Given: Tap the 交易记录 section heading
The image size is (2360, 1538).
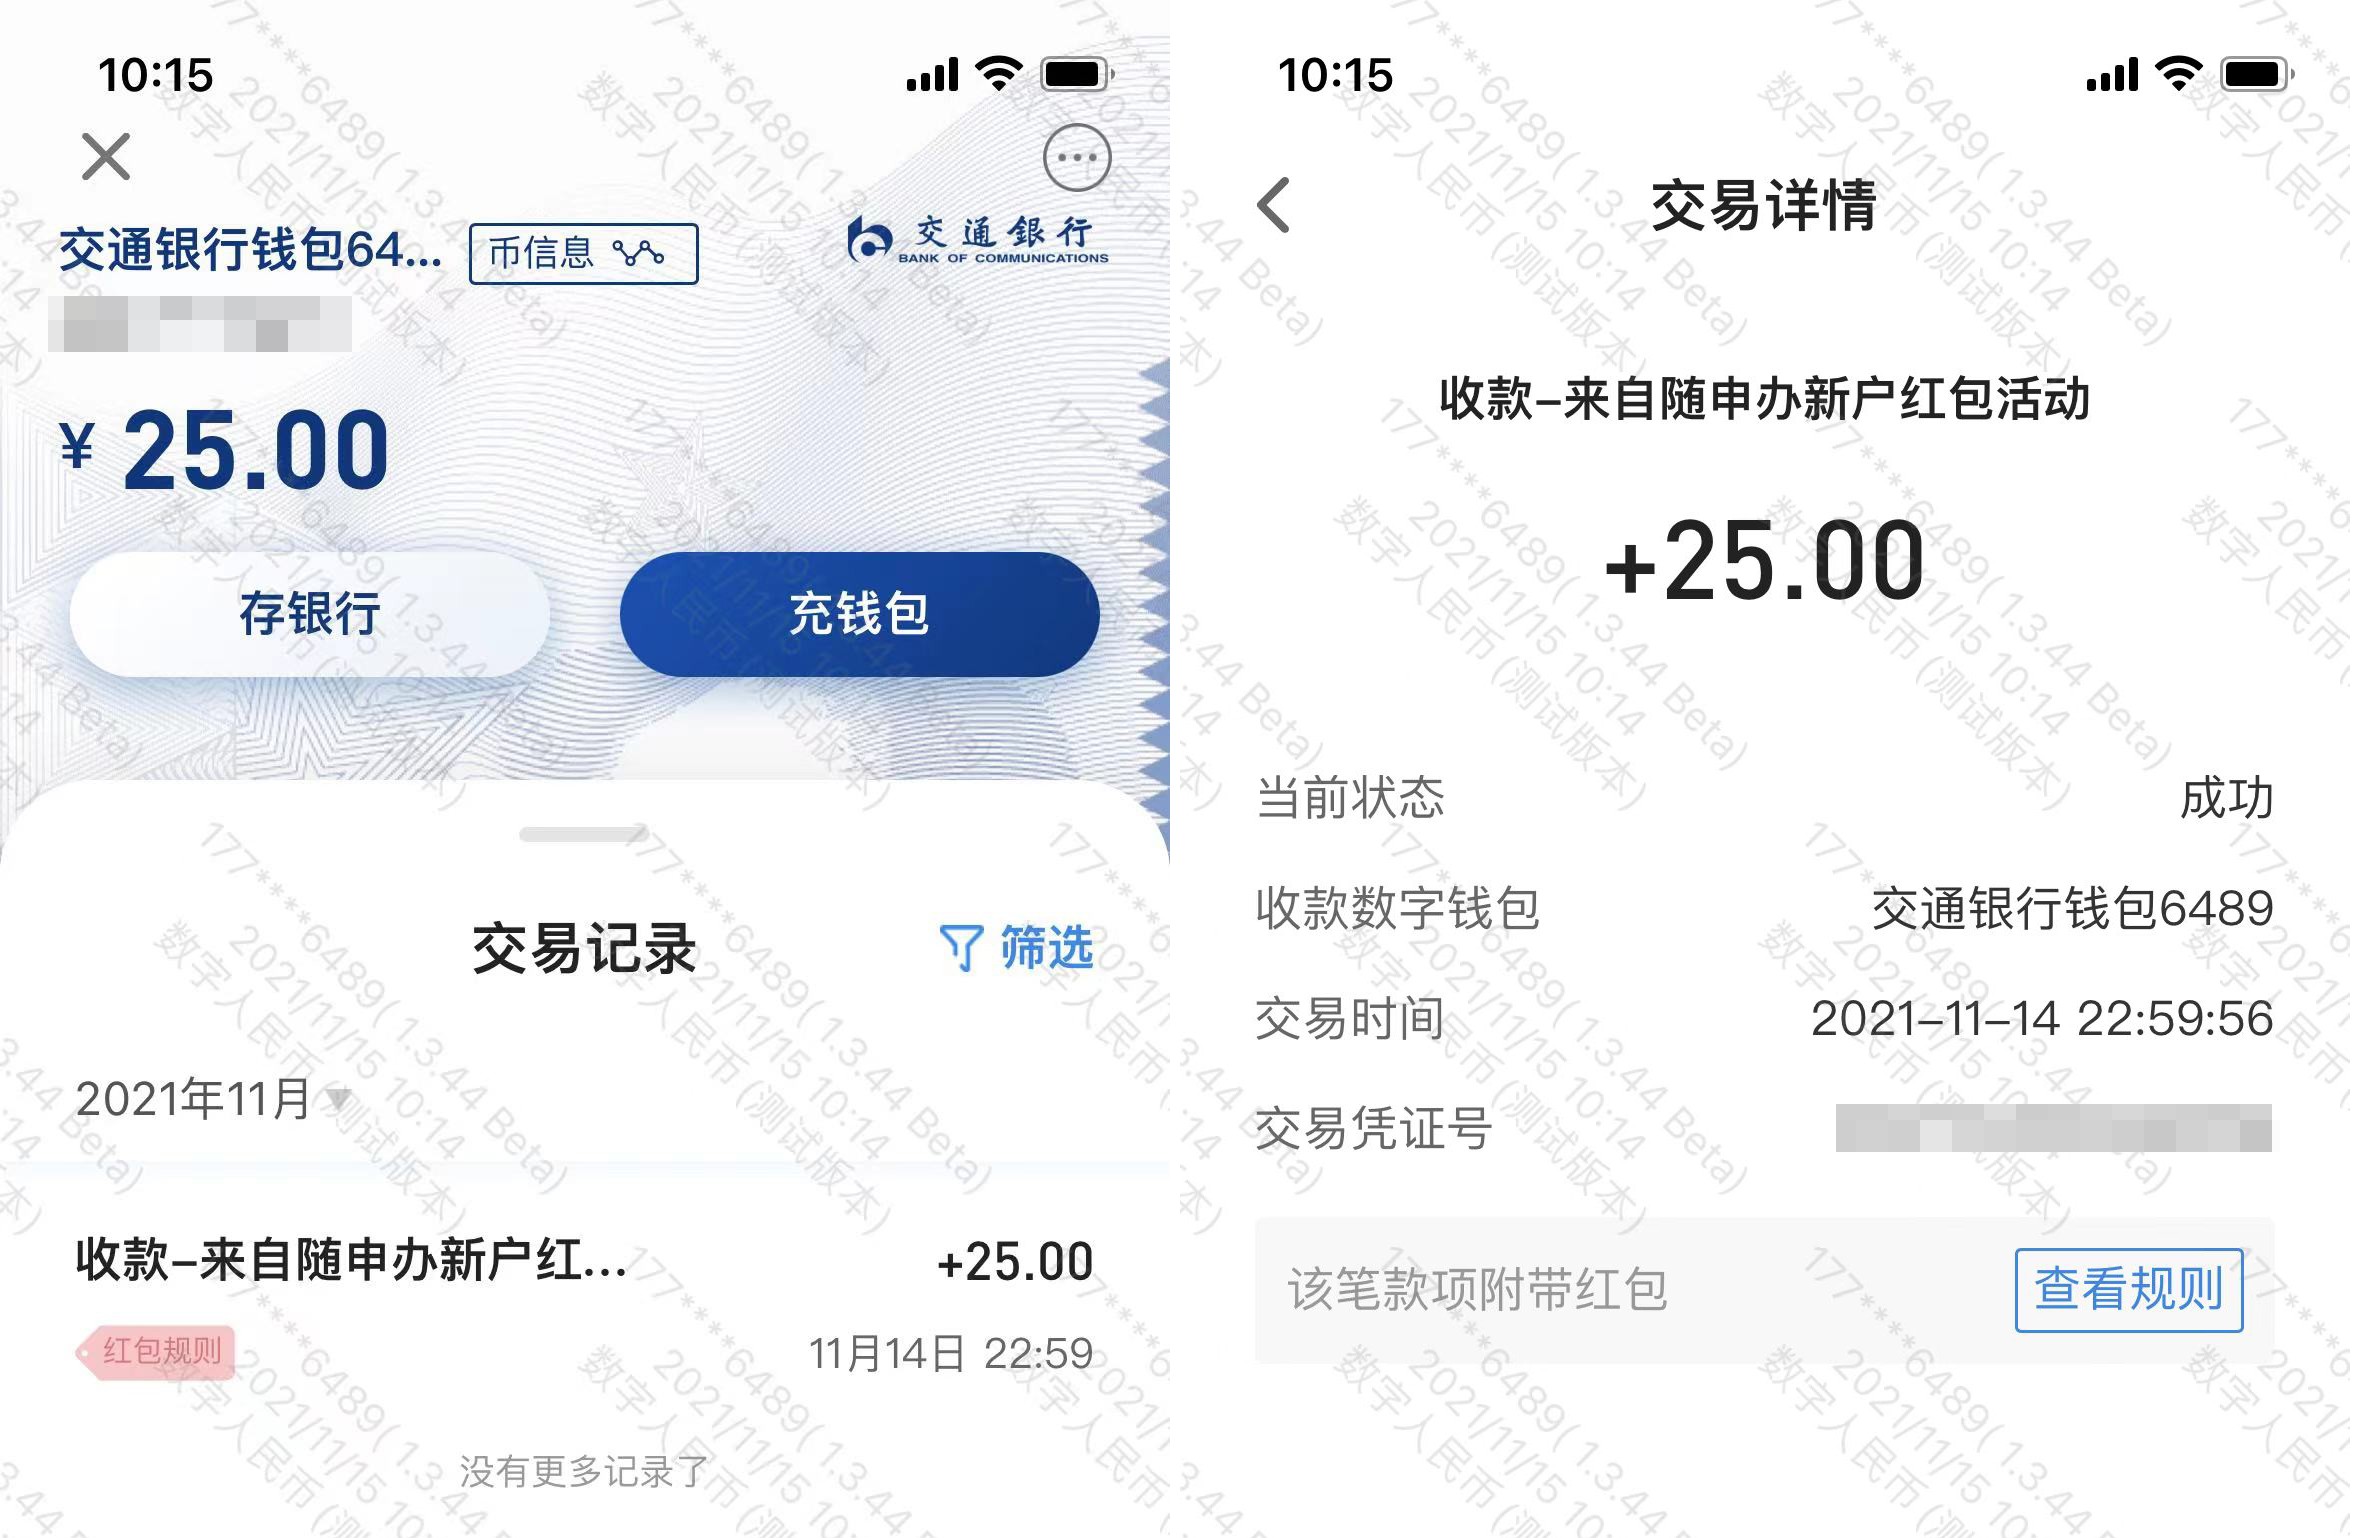Looking at the screenshot, I should click(x=584, y=948).
